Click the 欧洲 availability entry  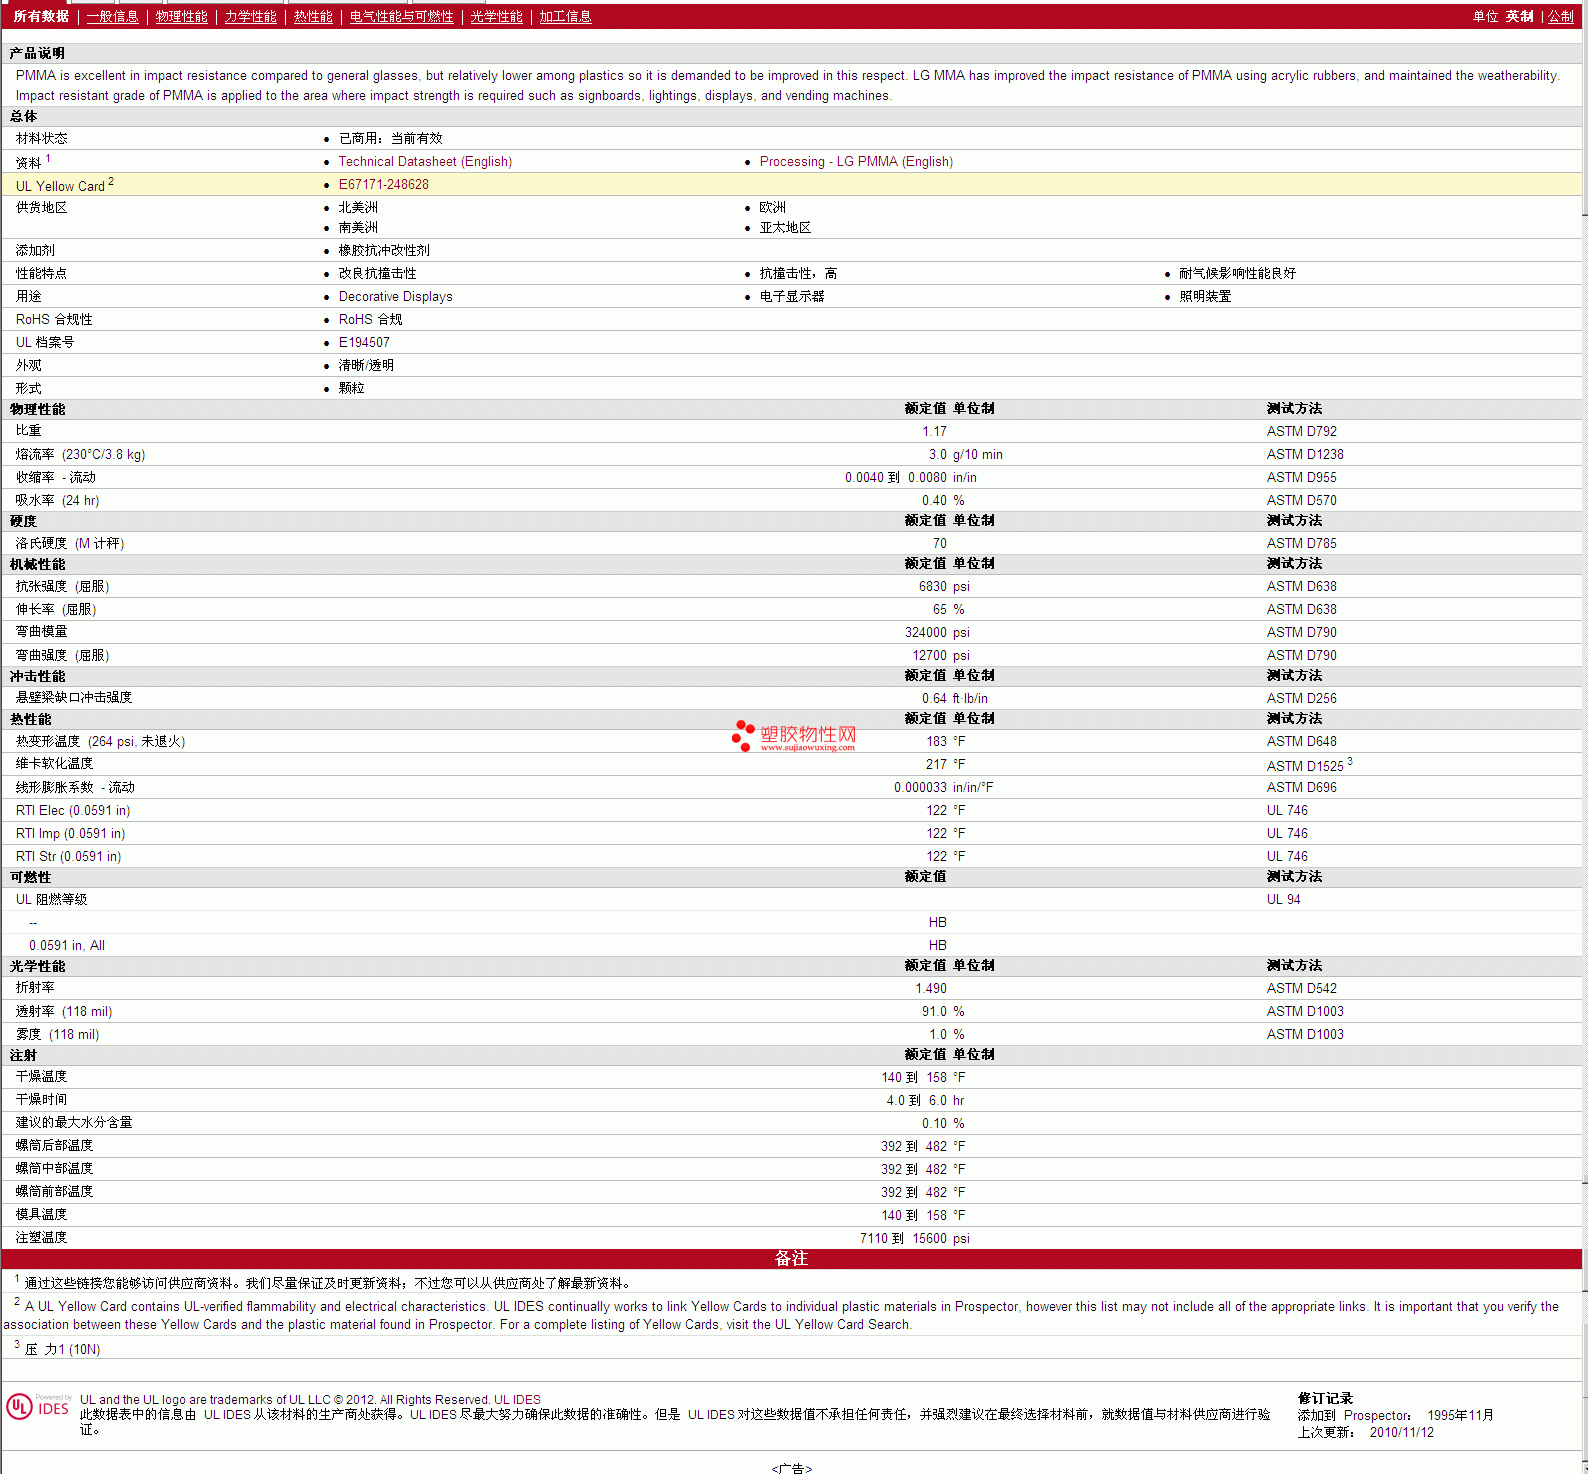click(772, 207)
